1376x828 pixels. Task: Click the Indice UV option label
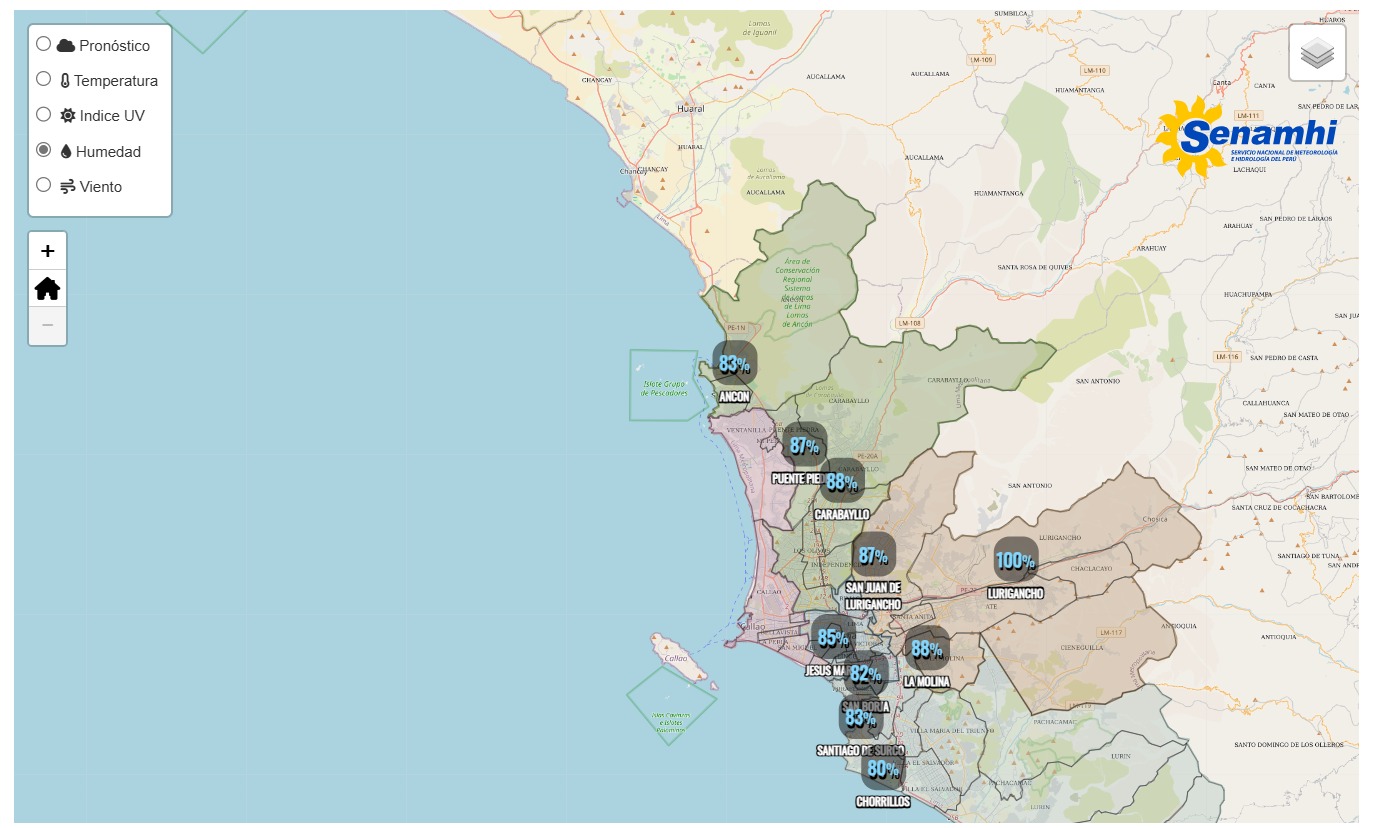tap(112, 116)
